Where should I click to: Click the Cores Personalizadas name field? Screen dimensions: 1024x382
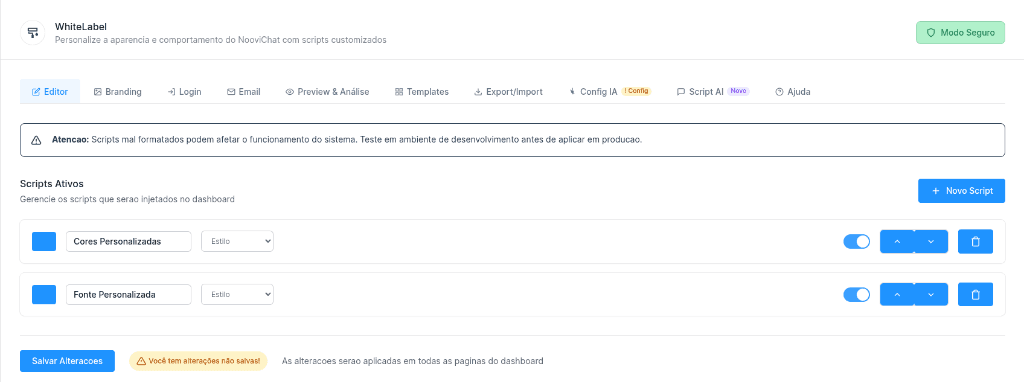click(x=129, y=241)
